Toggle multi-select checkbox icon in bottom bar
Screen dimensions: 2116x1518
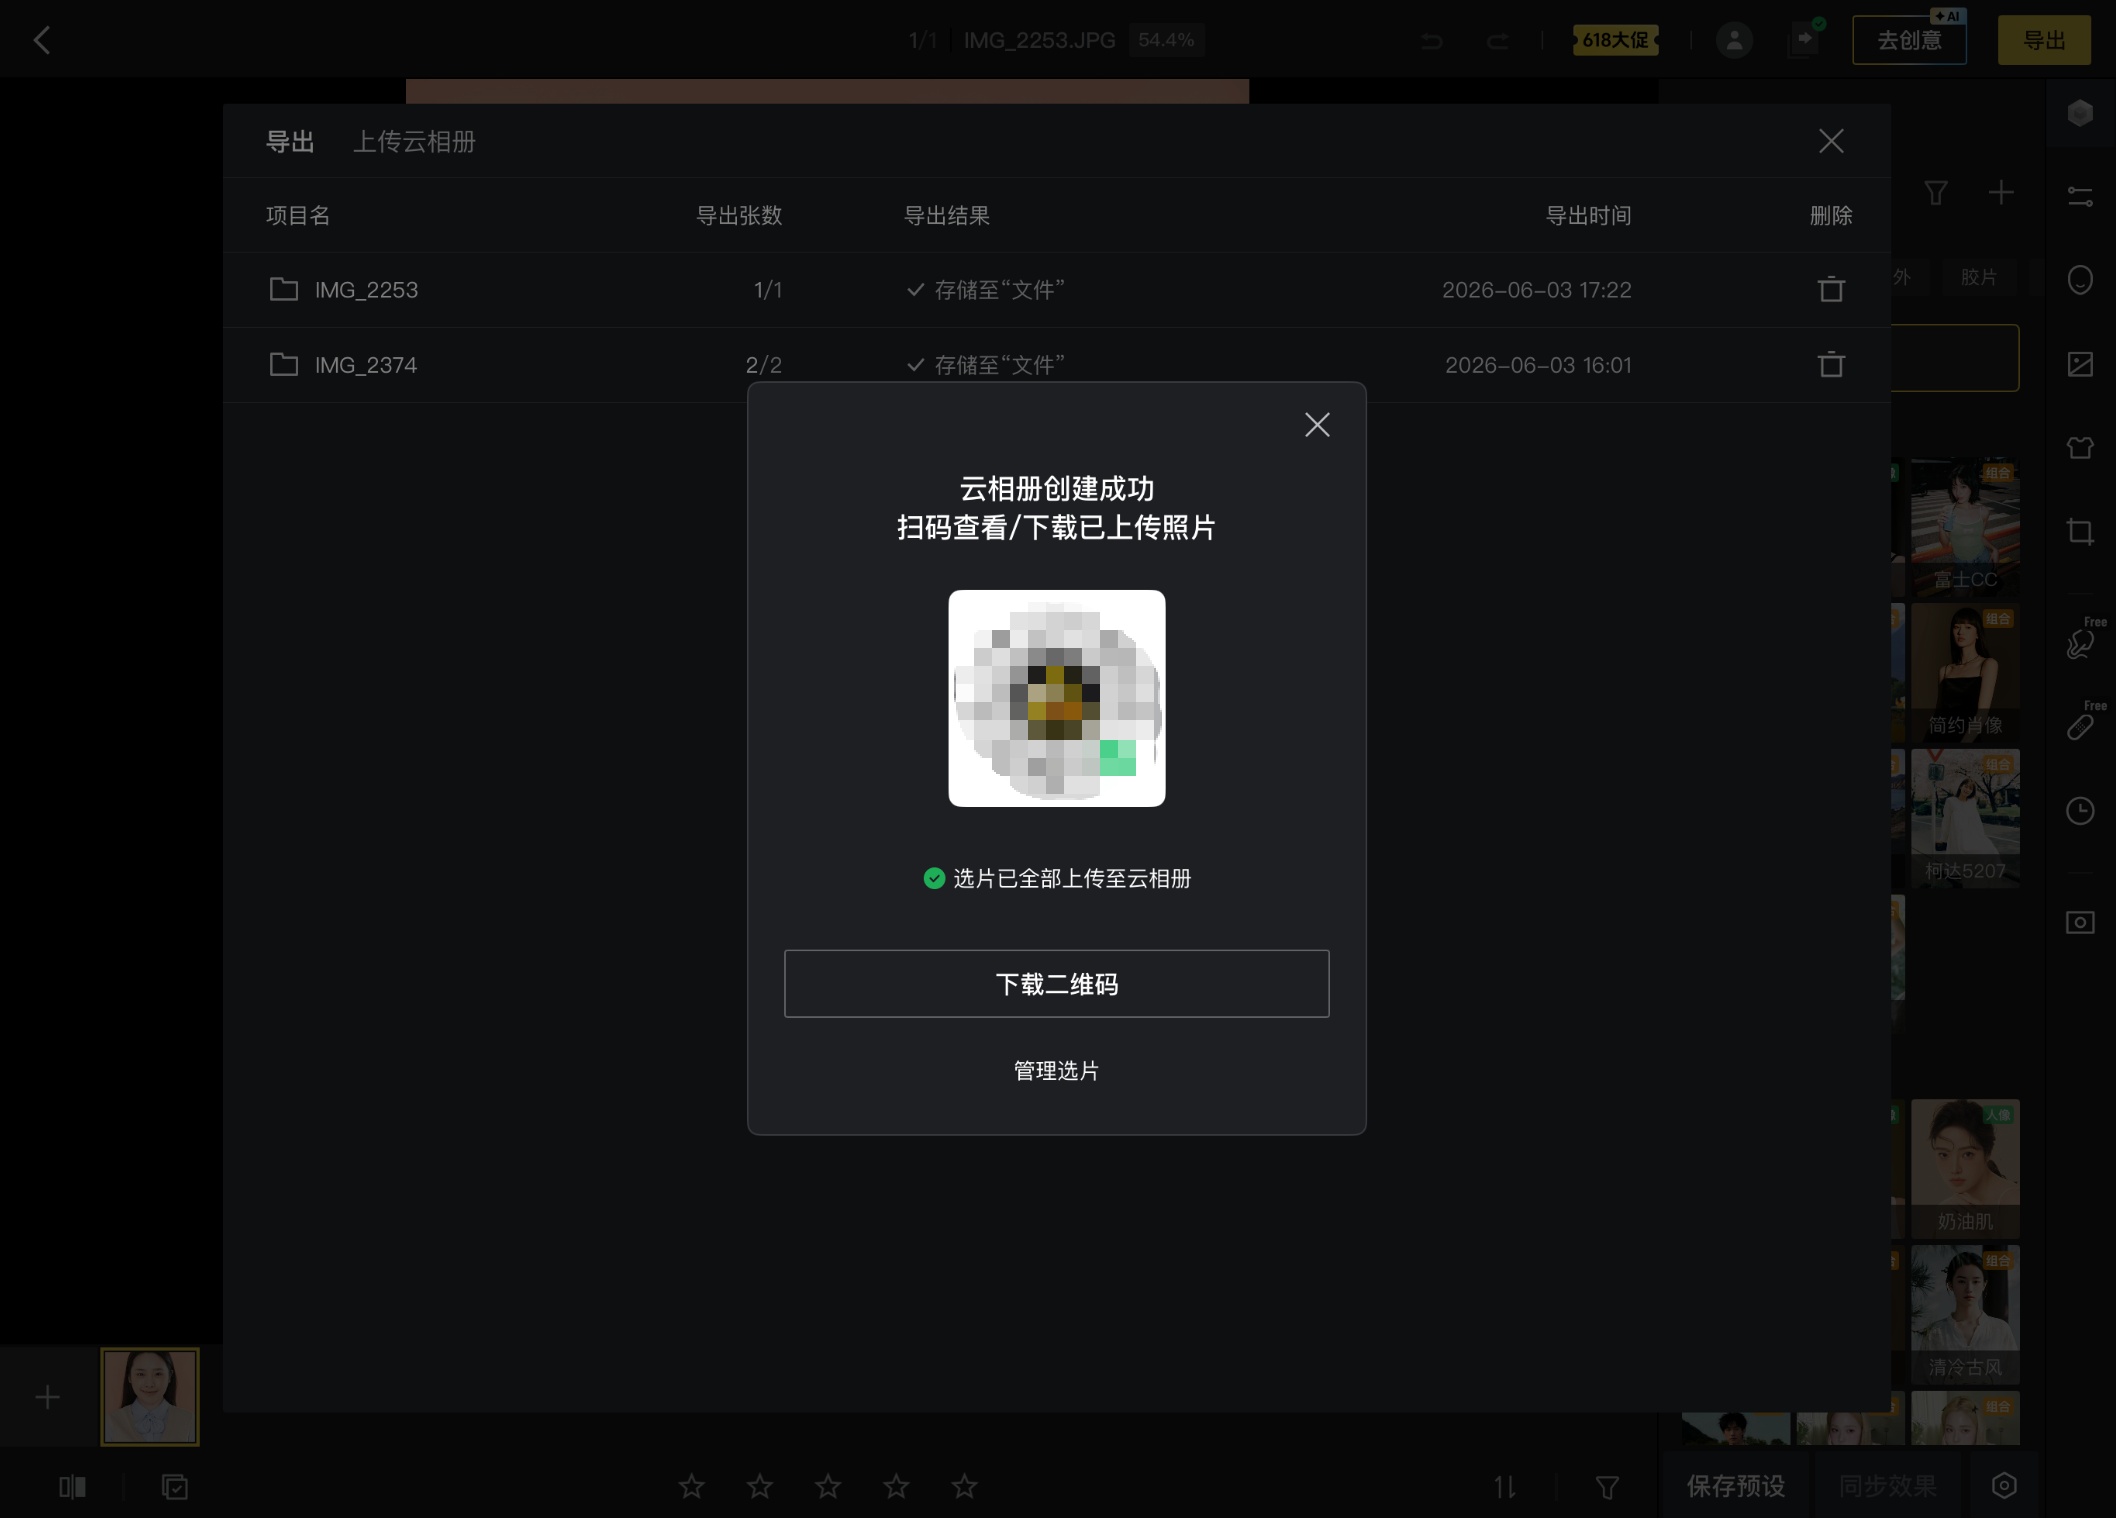point(175,1487)
